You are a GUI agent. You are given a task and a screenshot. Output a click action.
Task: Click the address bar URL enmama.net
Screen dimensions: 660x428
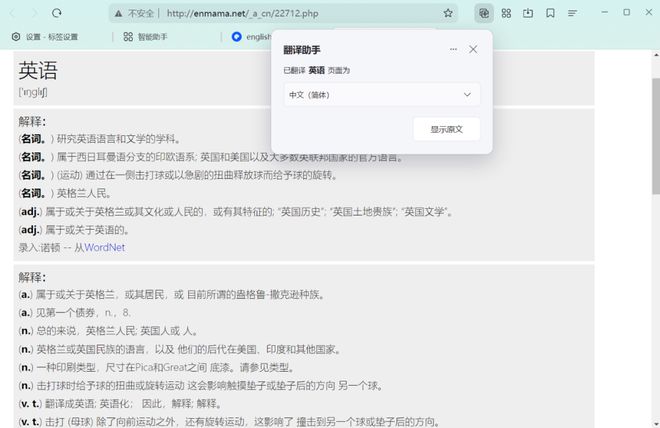242,13
